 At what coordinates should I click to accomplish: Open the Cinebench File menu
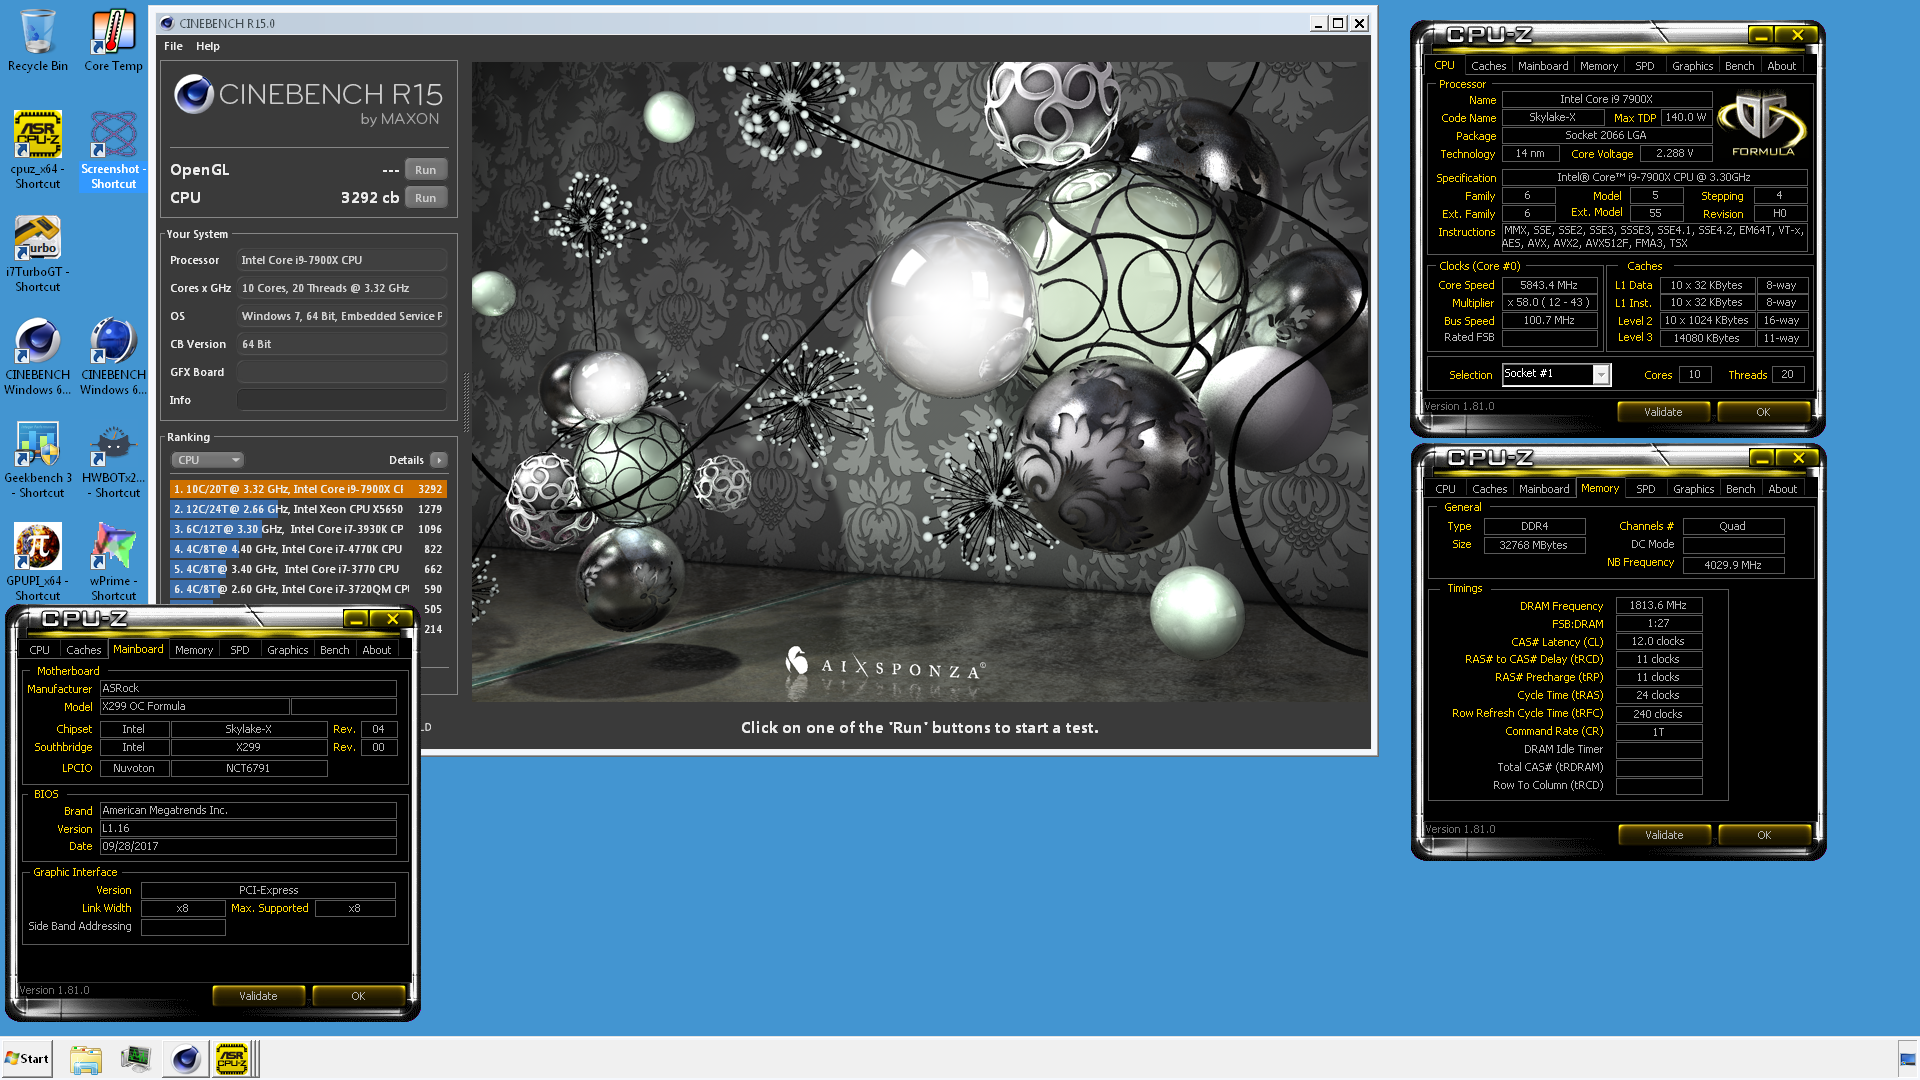[x=173, y=46]
